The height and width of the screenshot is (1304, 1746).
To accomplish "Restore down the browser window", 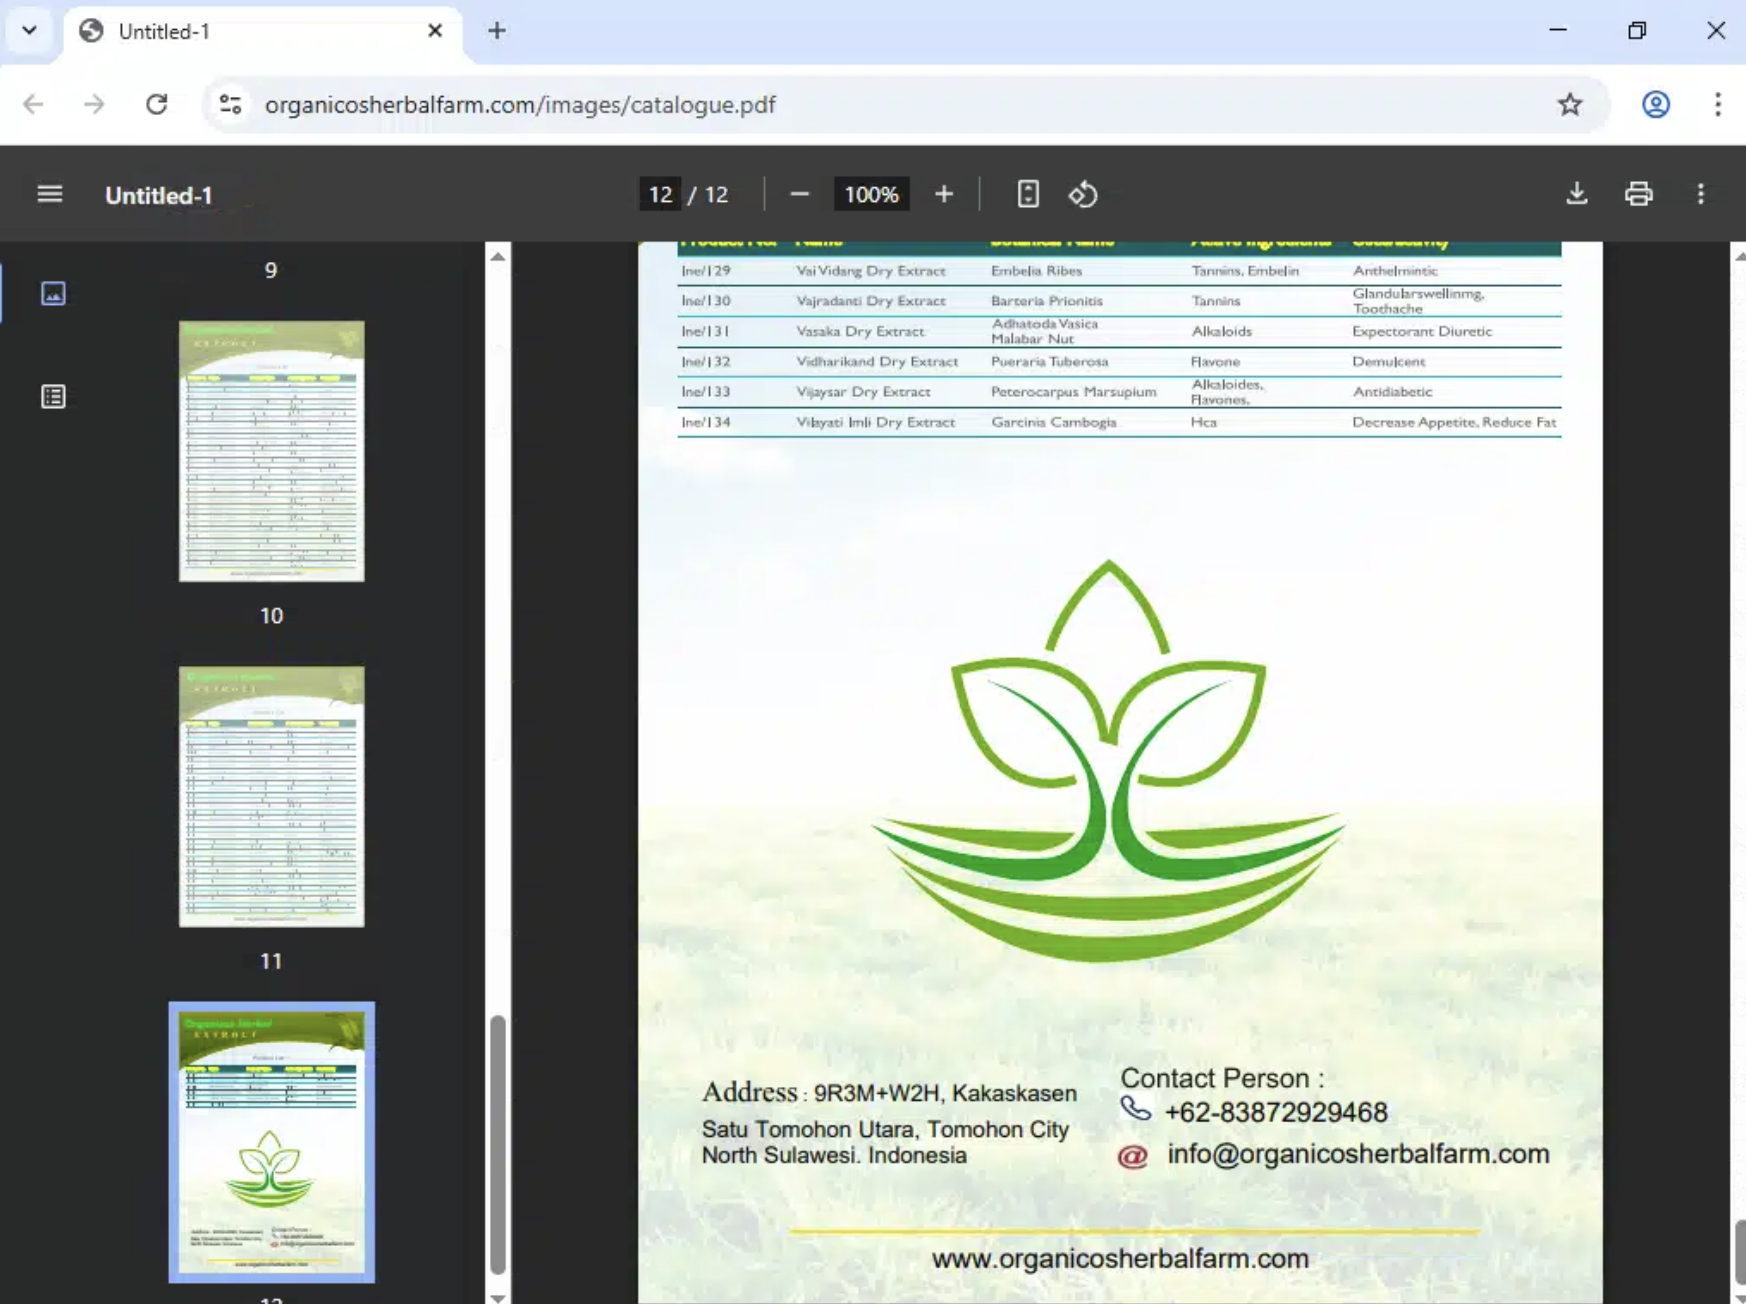I will pos(1636,31).
